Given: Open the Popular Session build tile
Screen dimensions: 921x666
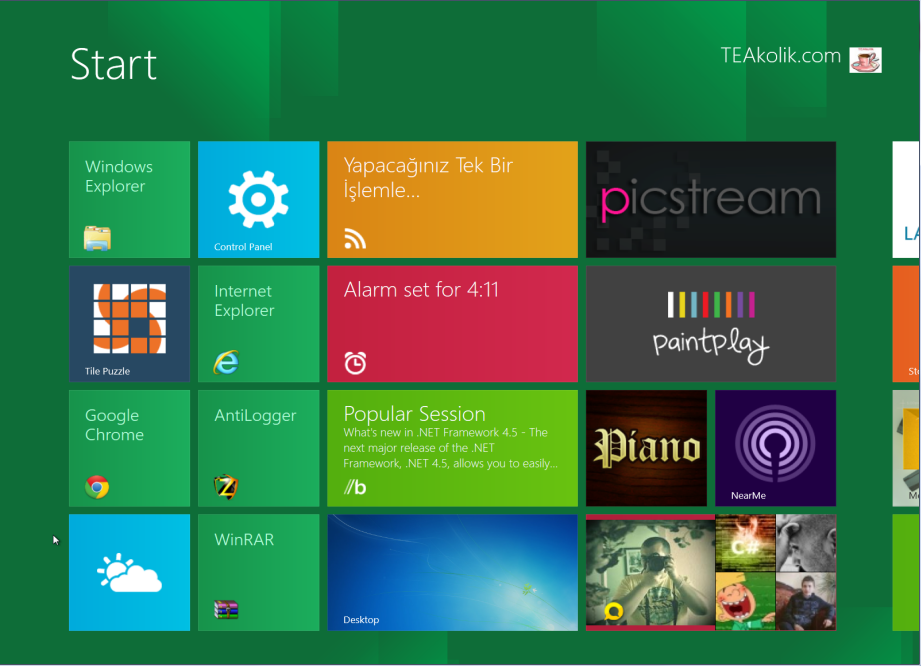Looking at the screenshot, I should pyautogui.click(x=452, y=448).
